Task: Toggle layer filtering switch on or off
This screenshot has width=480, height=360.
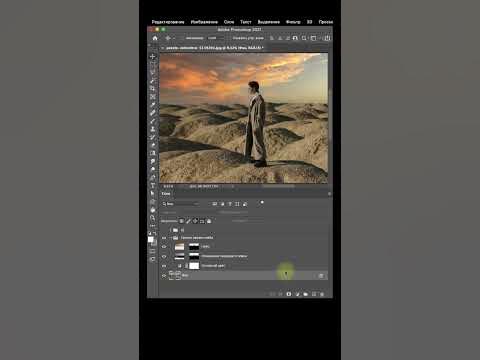Action: [x=261, y=203]
